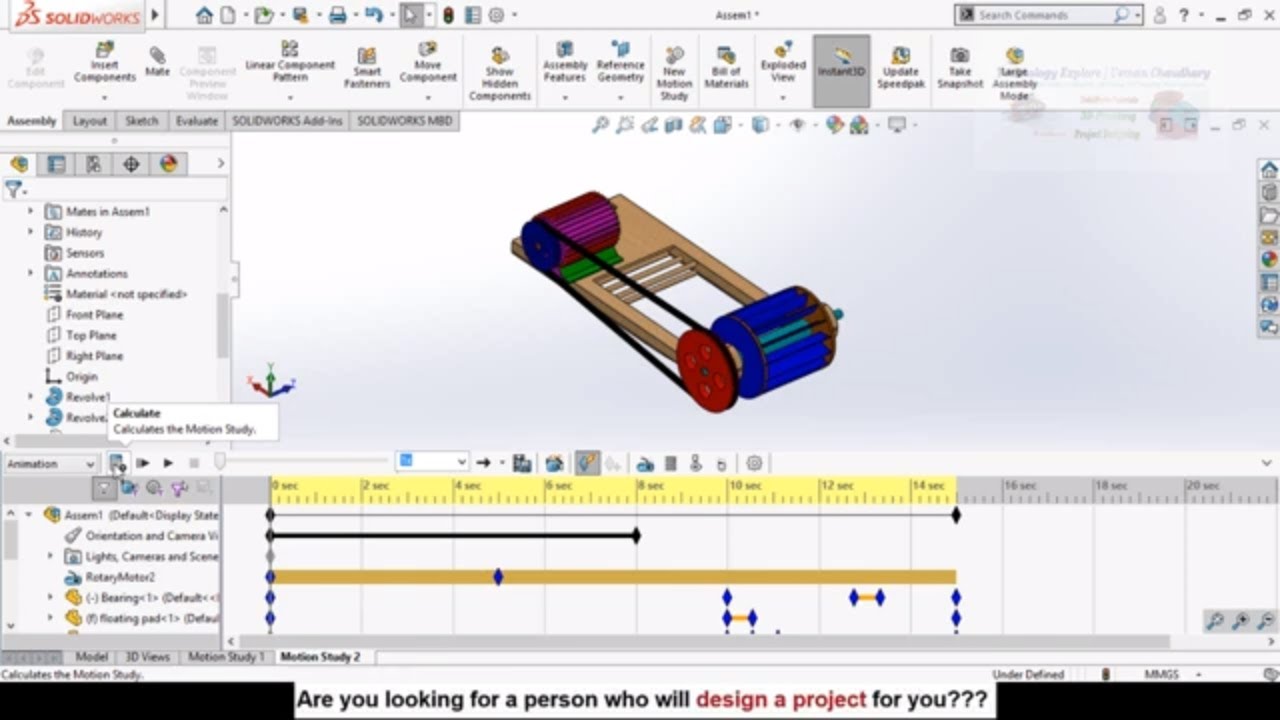Click Take Snapshot
The width and height of the screenshot is (1280, 720).
[x=960, y=68]
